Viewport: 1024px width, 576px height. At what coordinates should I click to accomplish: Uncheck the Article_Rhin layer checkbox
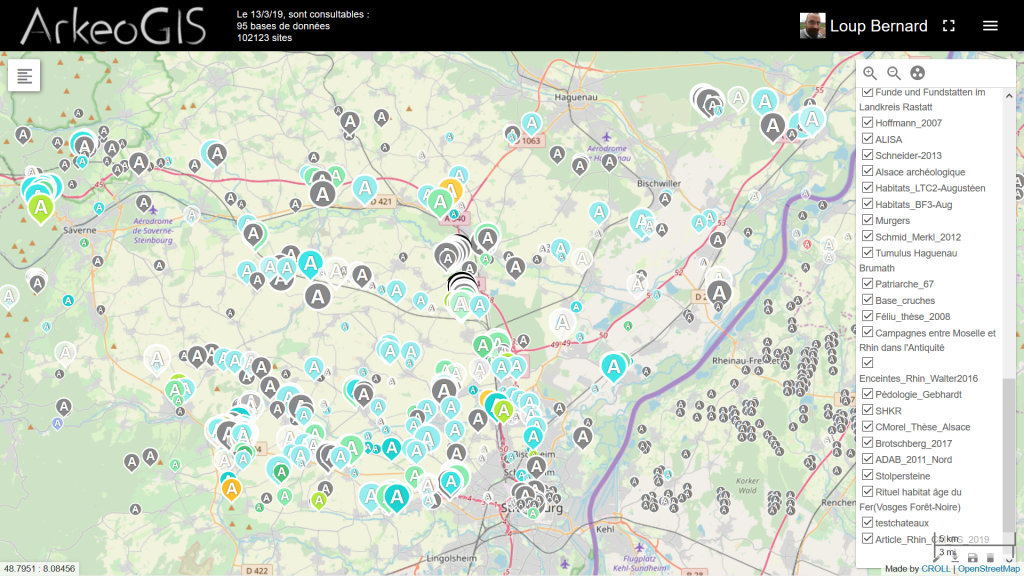coord(867,539)
